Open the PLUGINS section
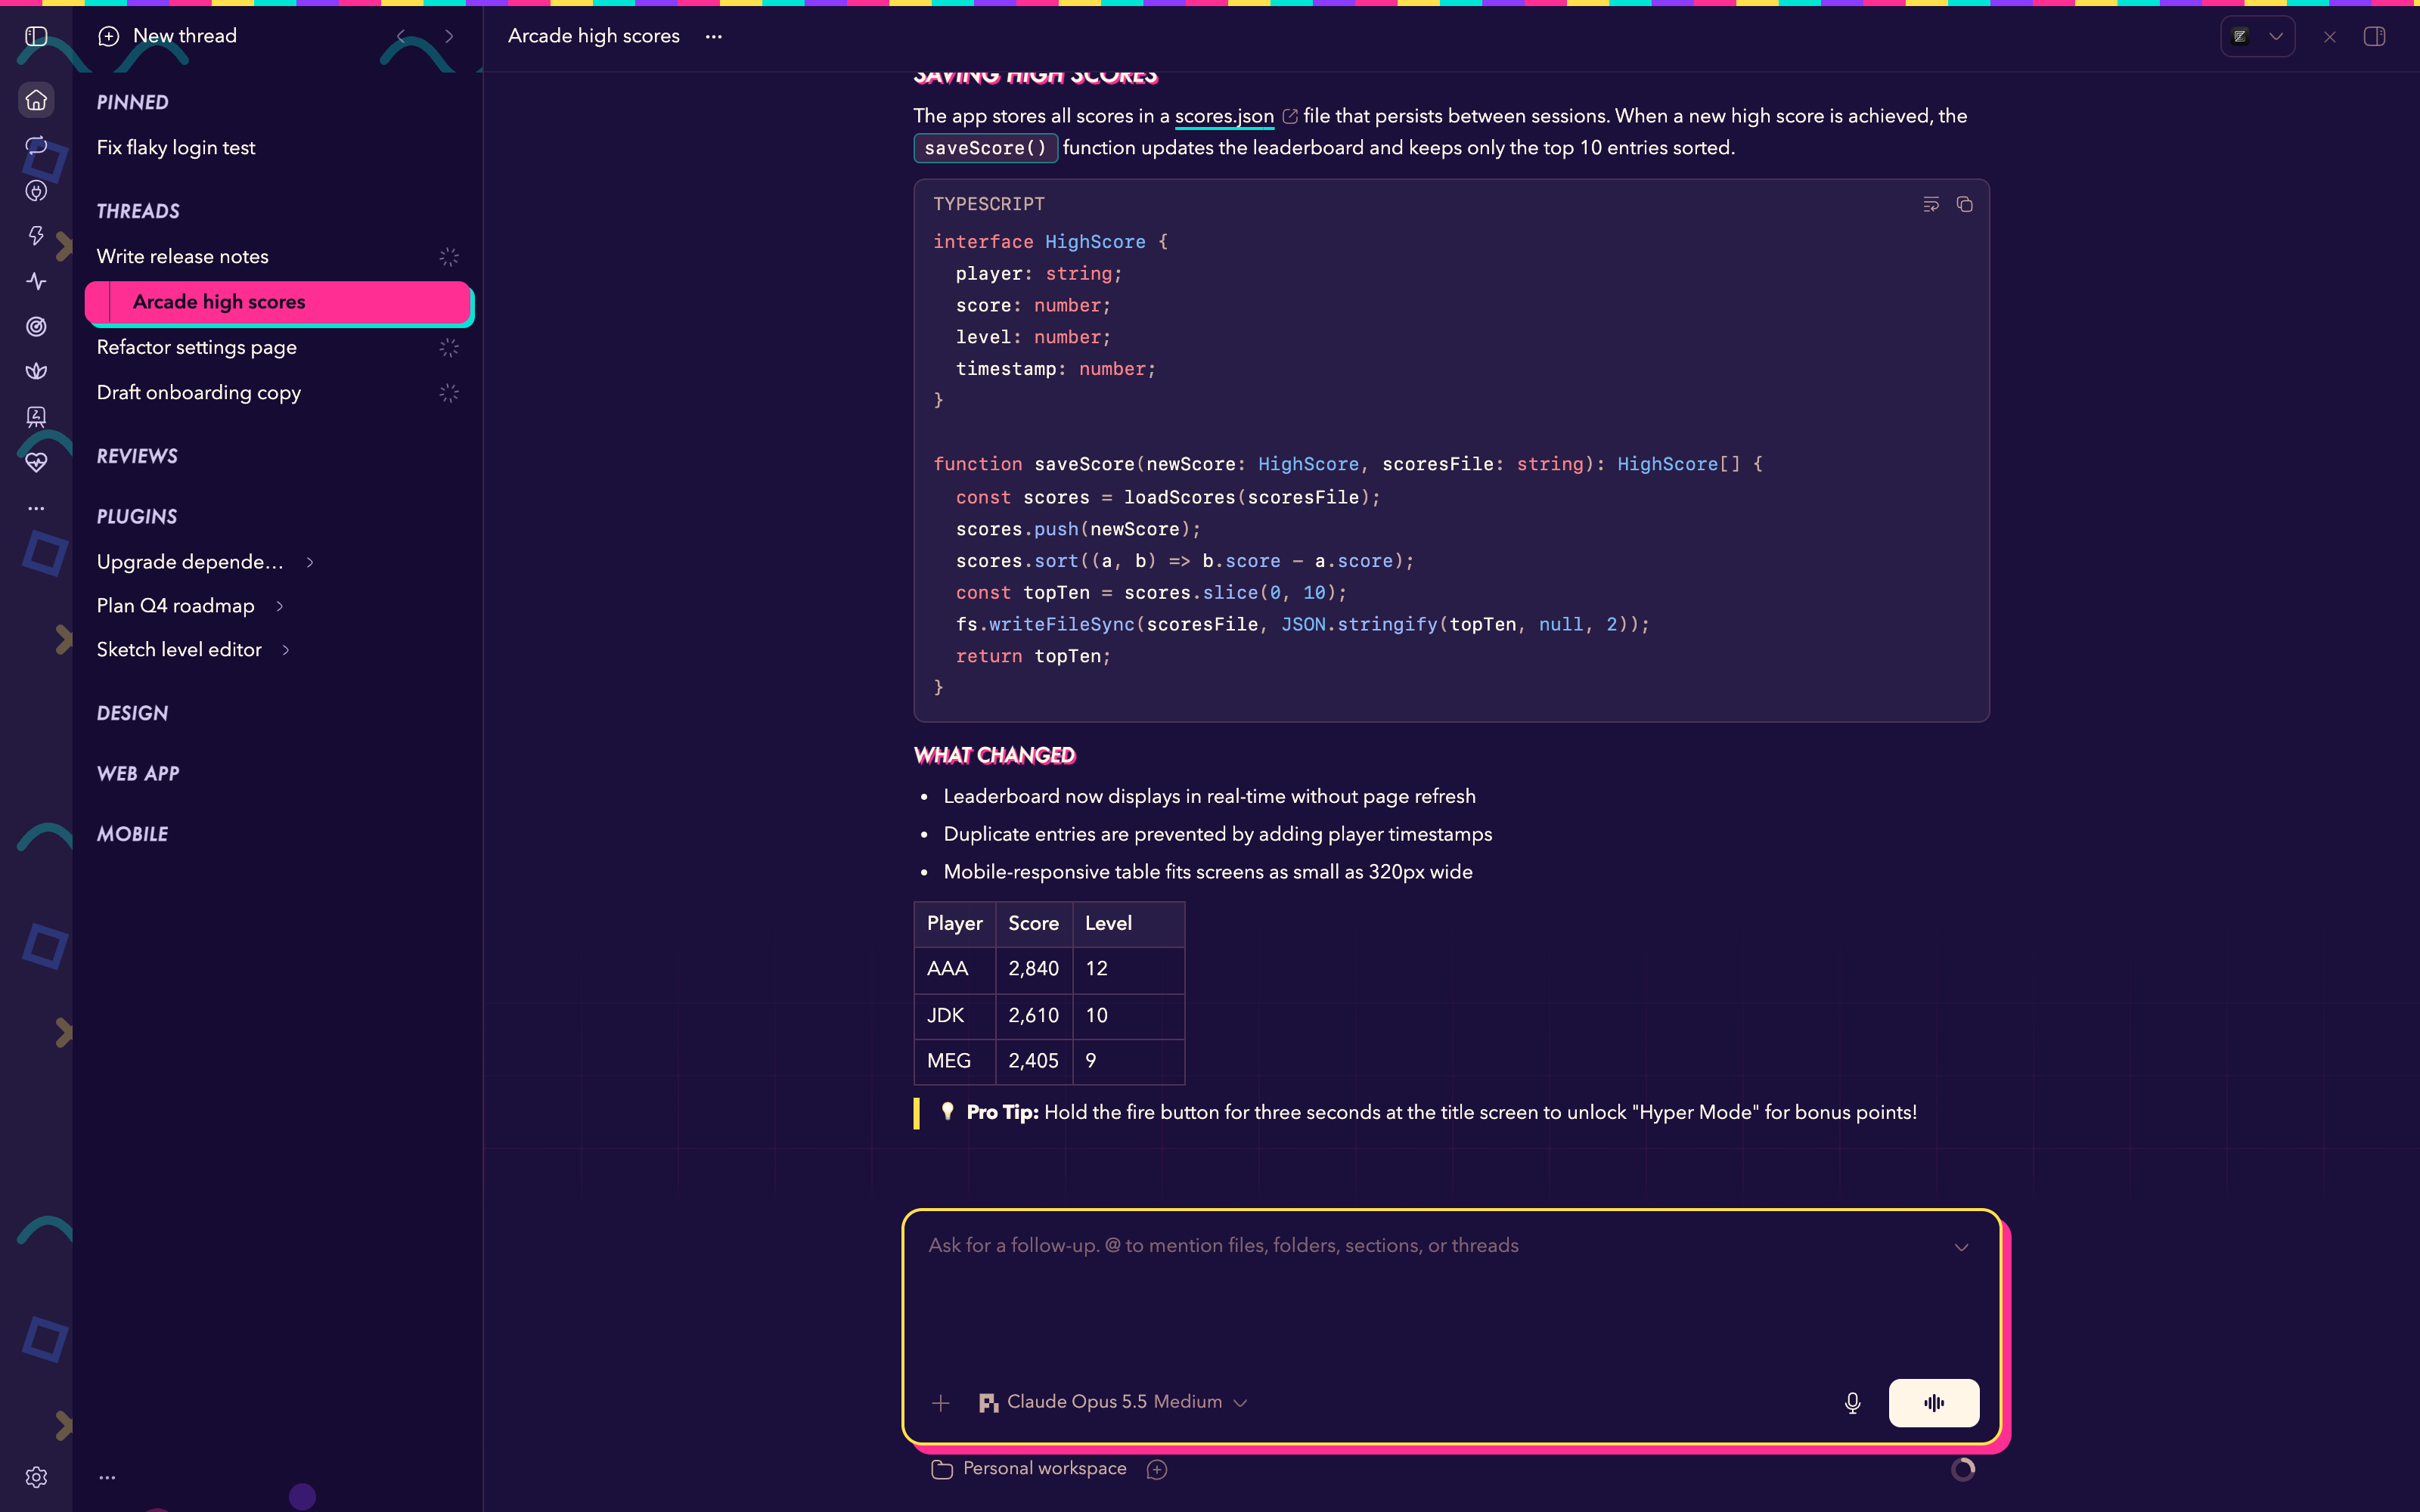Viewport: 2420px width, 1512px height. click(137, 517)
